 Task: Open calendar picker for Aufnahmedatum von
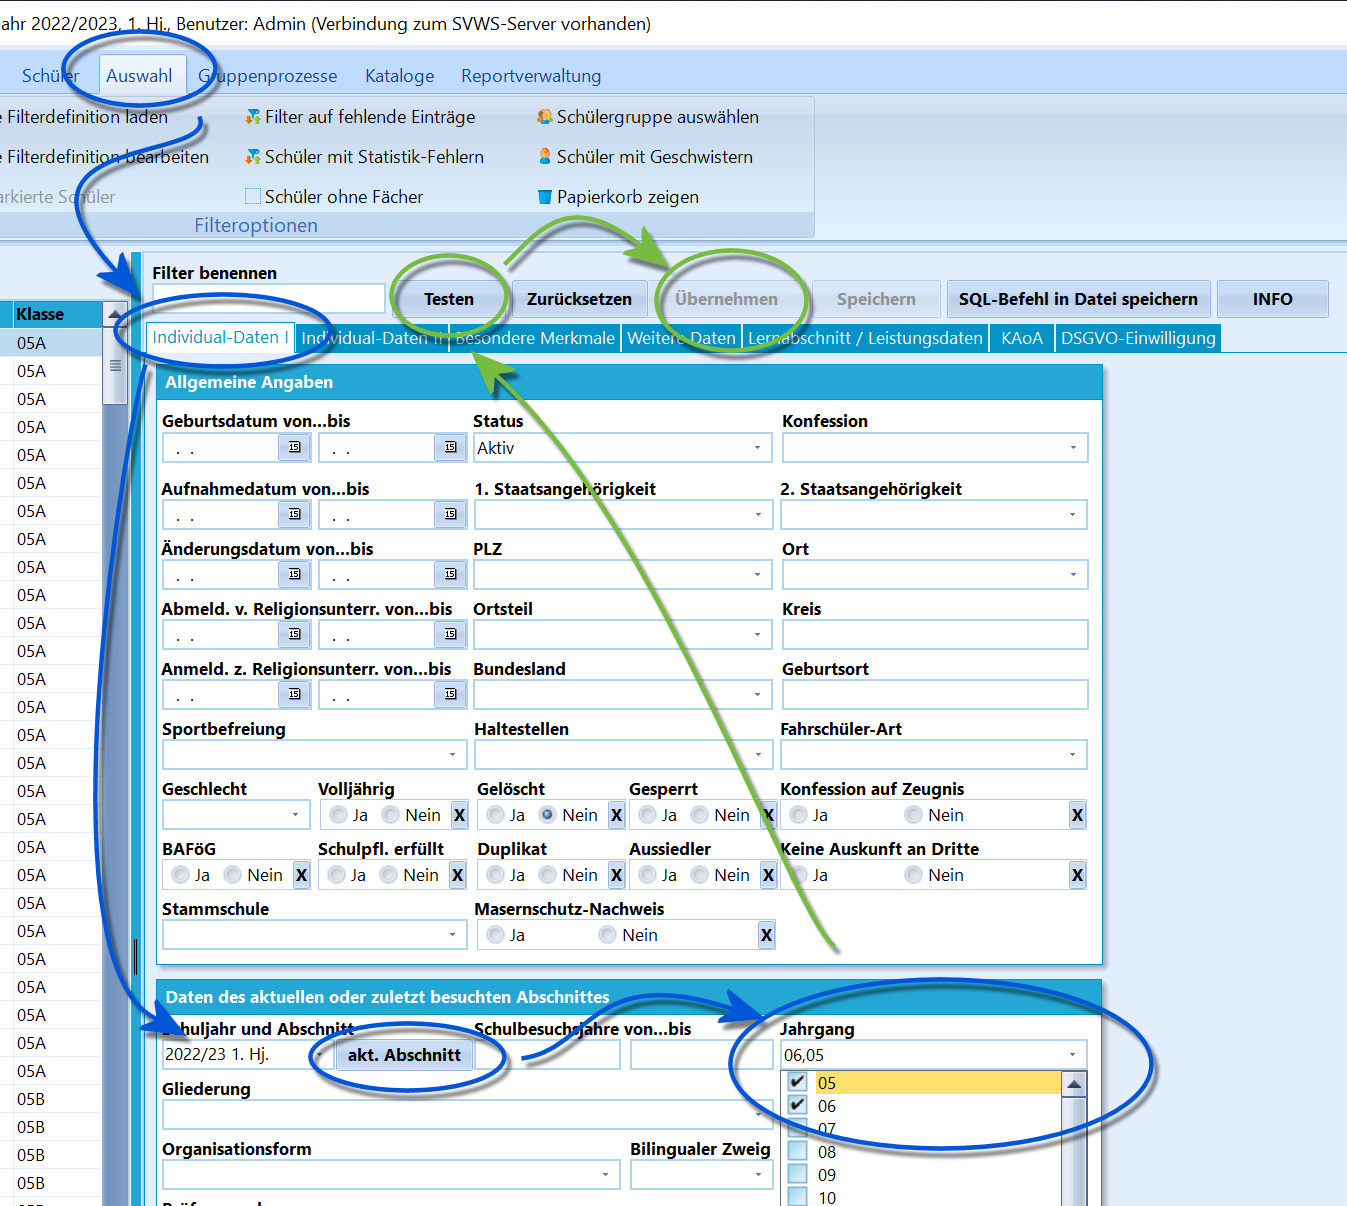point(294,514)
